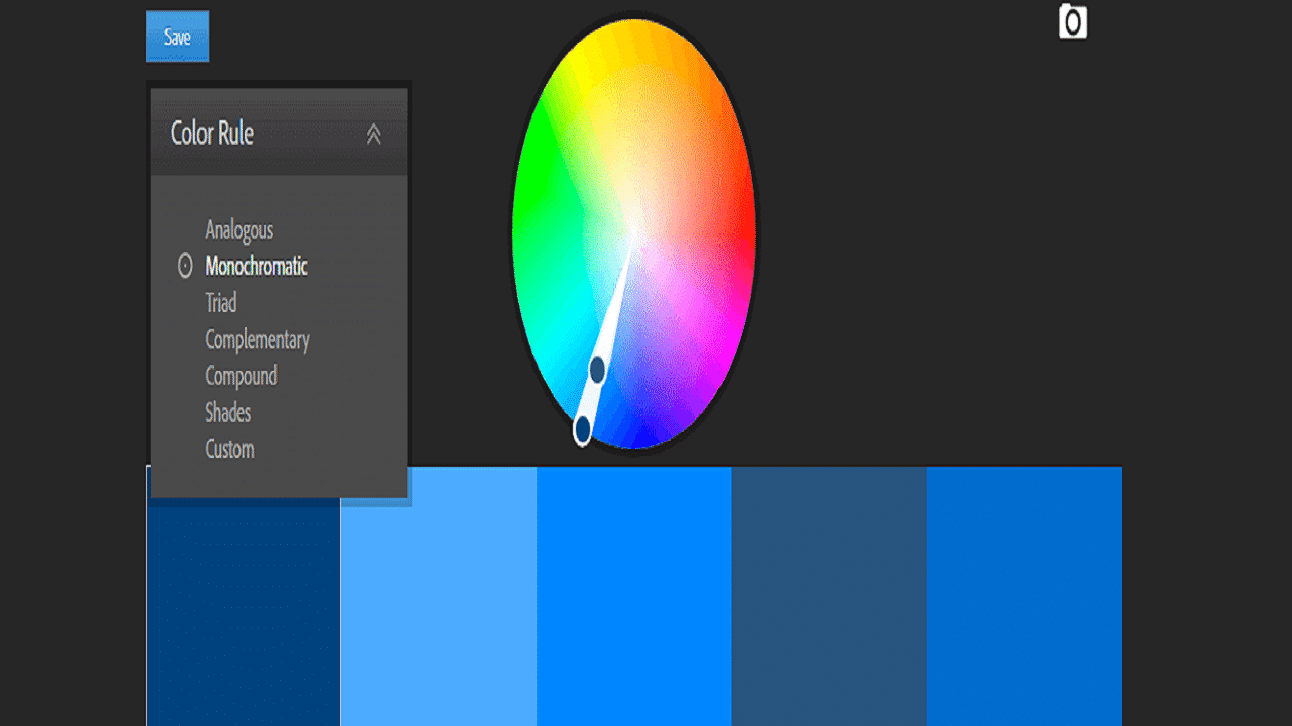The width and height of the screenshot is (1292, 726).
Task: Pick the Compound color rule
Action: coord(241,376)
